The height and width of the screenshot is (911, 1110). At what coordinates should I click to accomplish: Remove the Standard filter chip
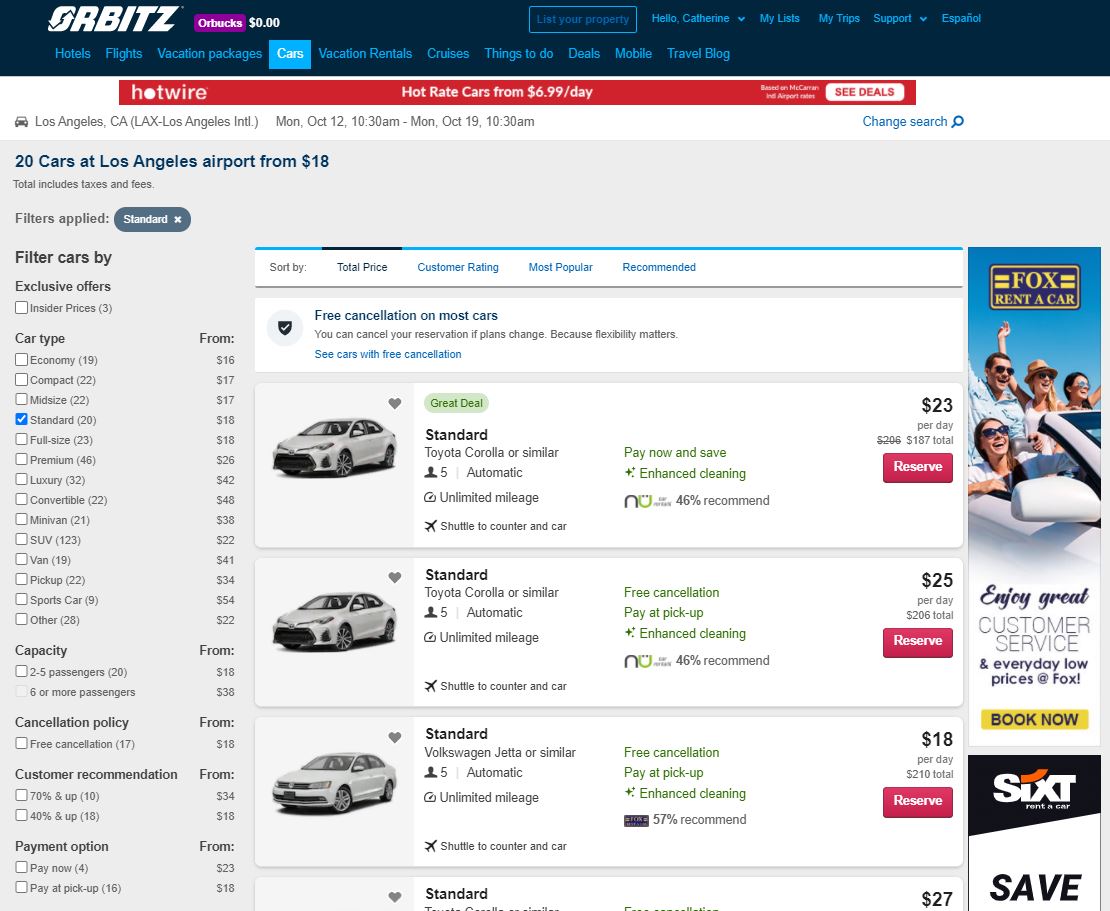[178, 219]
